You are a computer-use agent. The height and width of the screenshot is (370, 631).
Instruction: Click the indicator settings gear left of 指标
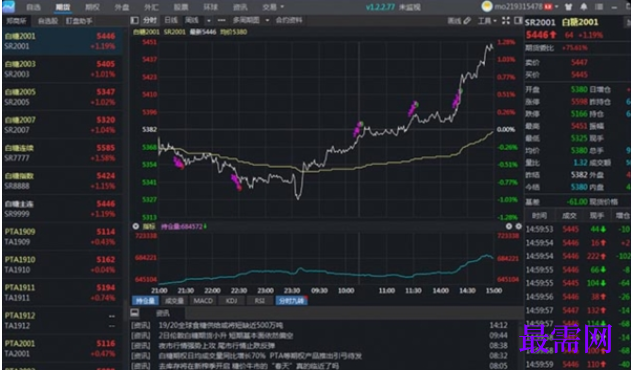(136, 227)
